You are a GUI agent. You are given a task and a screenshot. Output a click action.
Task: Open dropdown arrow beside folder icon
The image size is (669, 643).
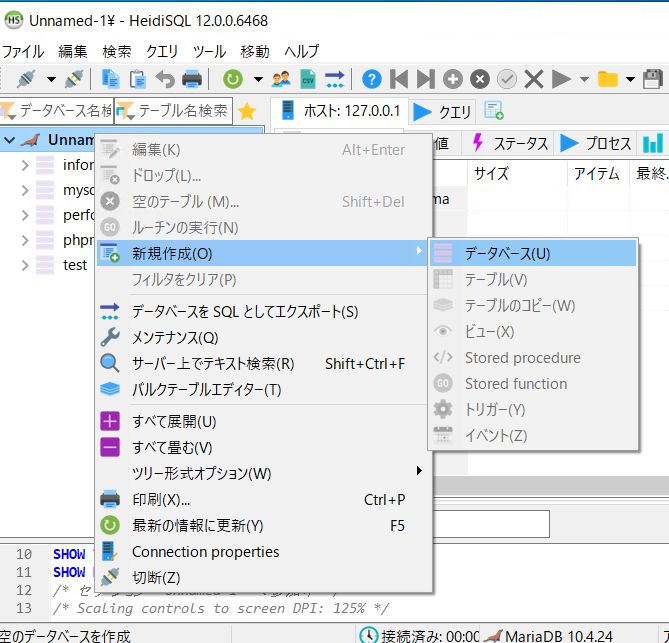tap(630, 79)
